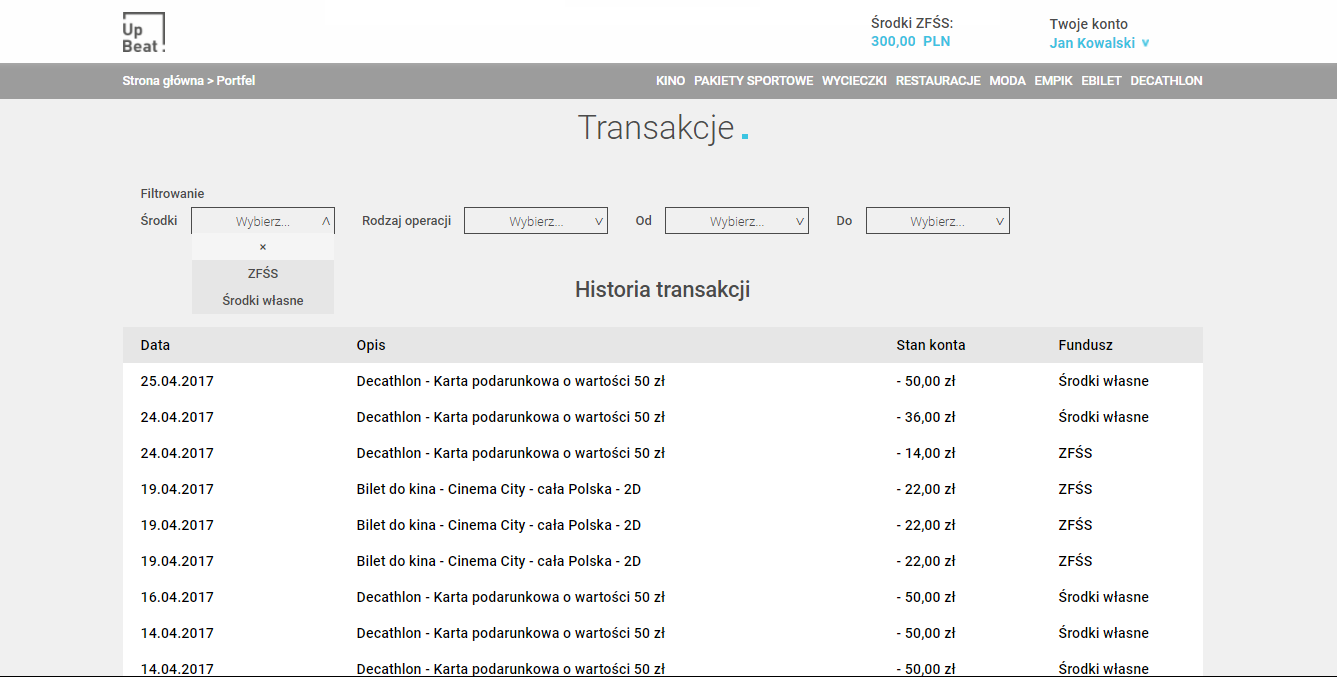Click the Data column header
Screen dimensions: 1337x677
155,345
